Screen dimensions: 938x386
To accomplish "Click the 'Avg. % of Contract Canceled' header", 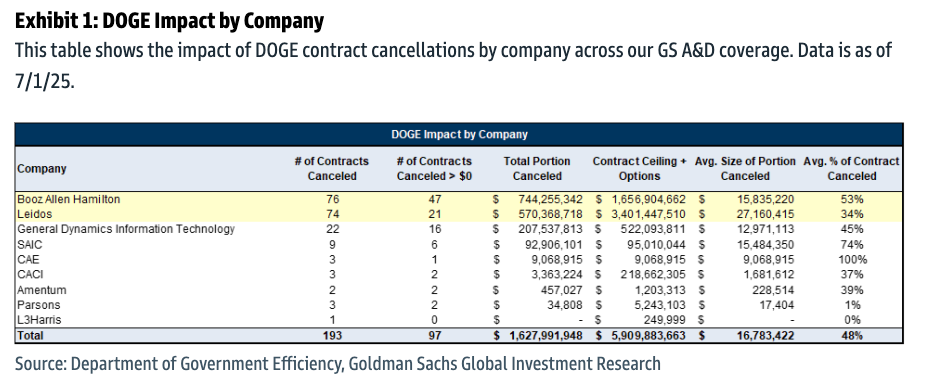I will tap(851, 169).
